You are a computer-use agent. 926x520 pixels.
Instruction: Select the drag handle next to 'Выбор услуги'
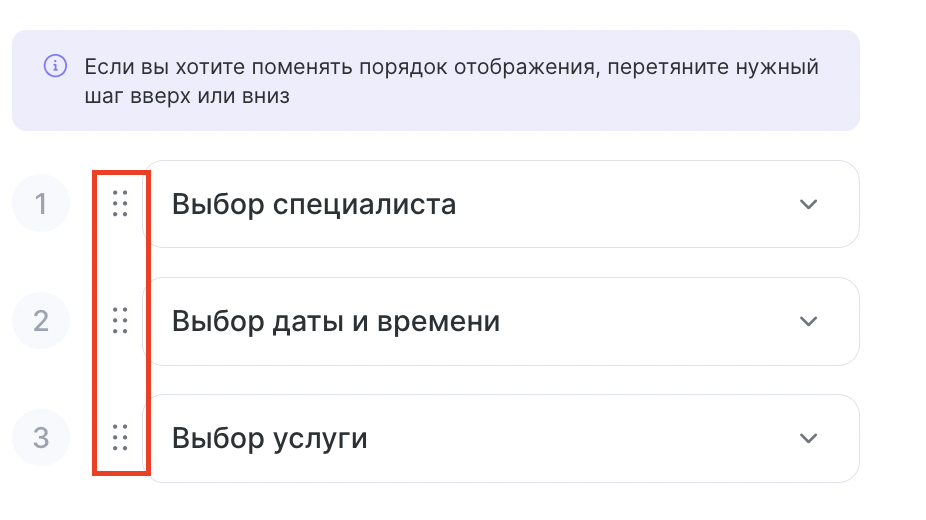pos(120,437)
